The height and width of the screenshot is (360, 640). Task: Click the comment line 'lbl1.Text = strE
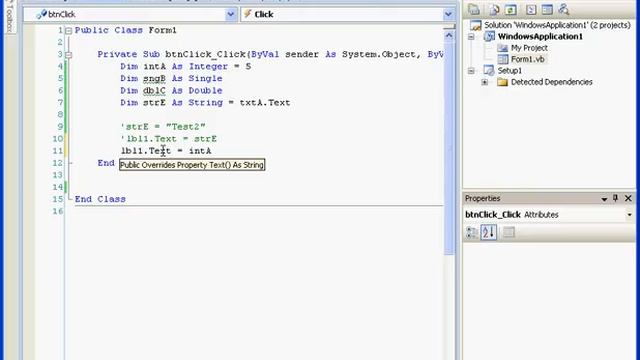(169, 139)
